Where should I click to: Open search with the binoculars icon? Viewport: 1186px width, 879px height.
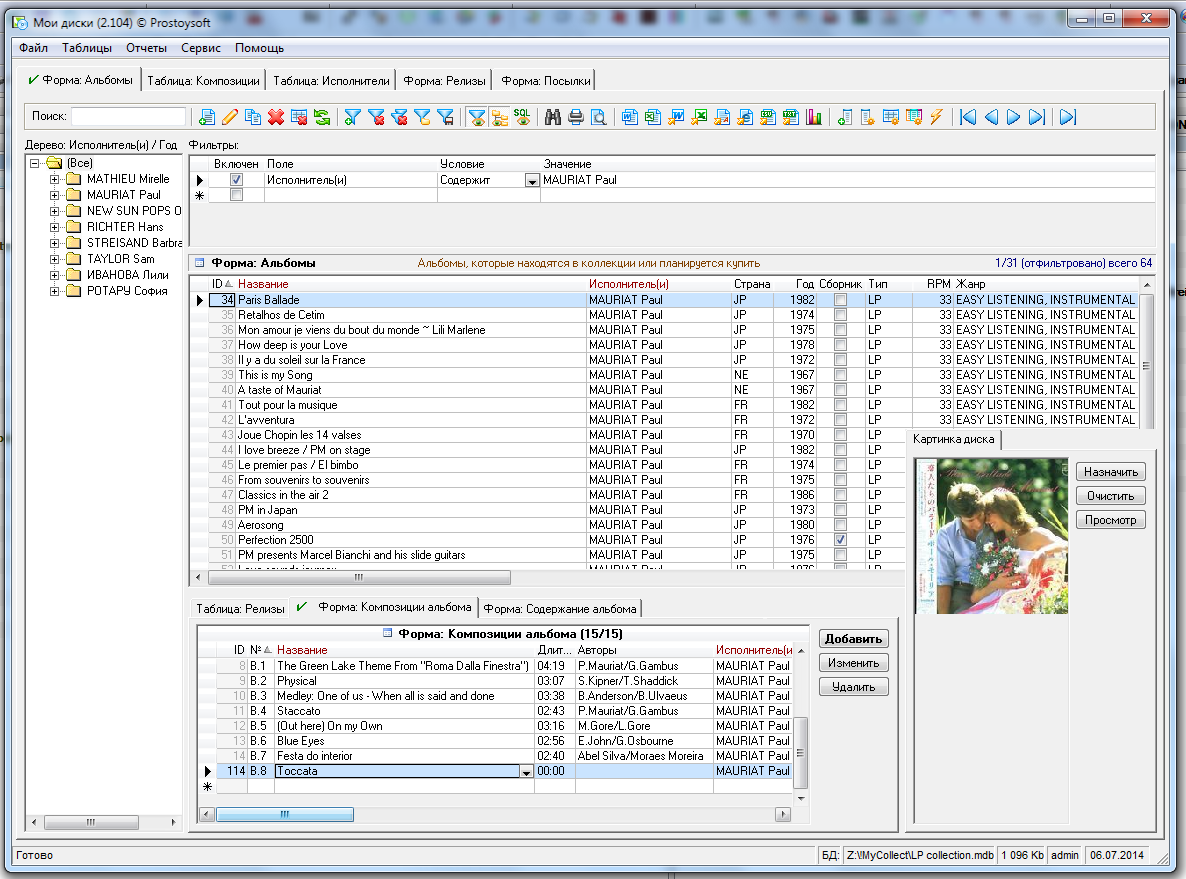pyautogui.click(x=552, y=117)
